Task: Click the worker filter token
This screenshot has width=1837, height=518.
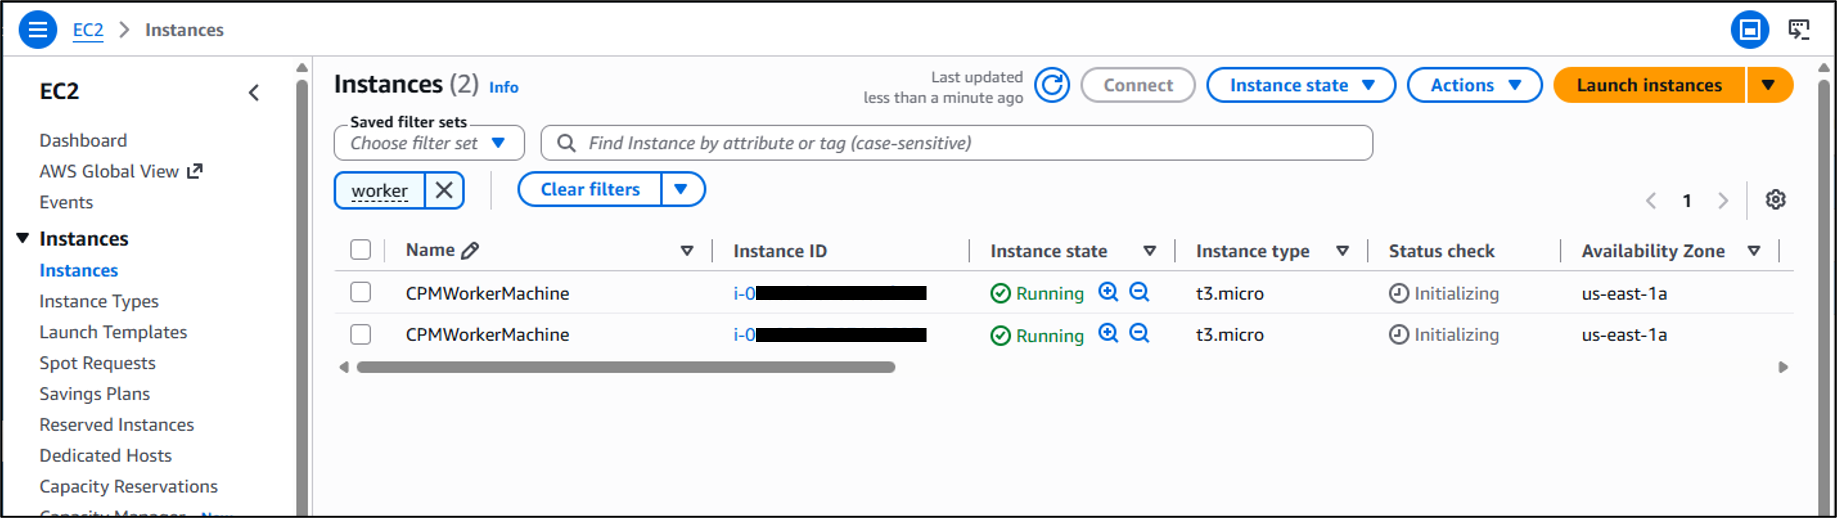Action: (x=380, y=190)
